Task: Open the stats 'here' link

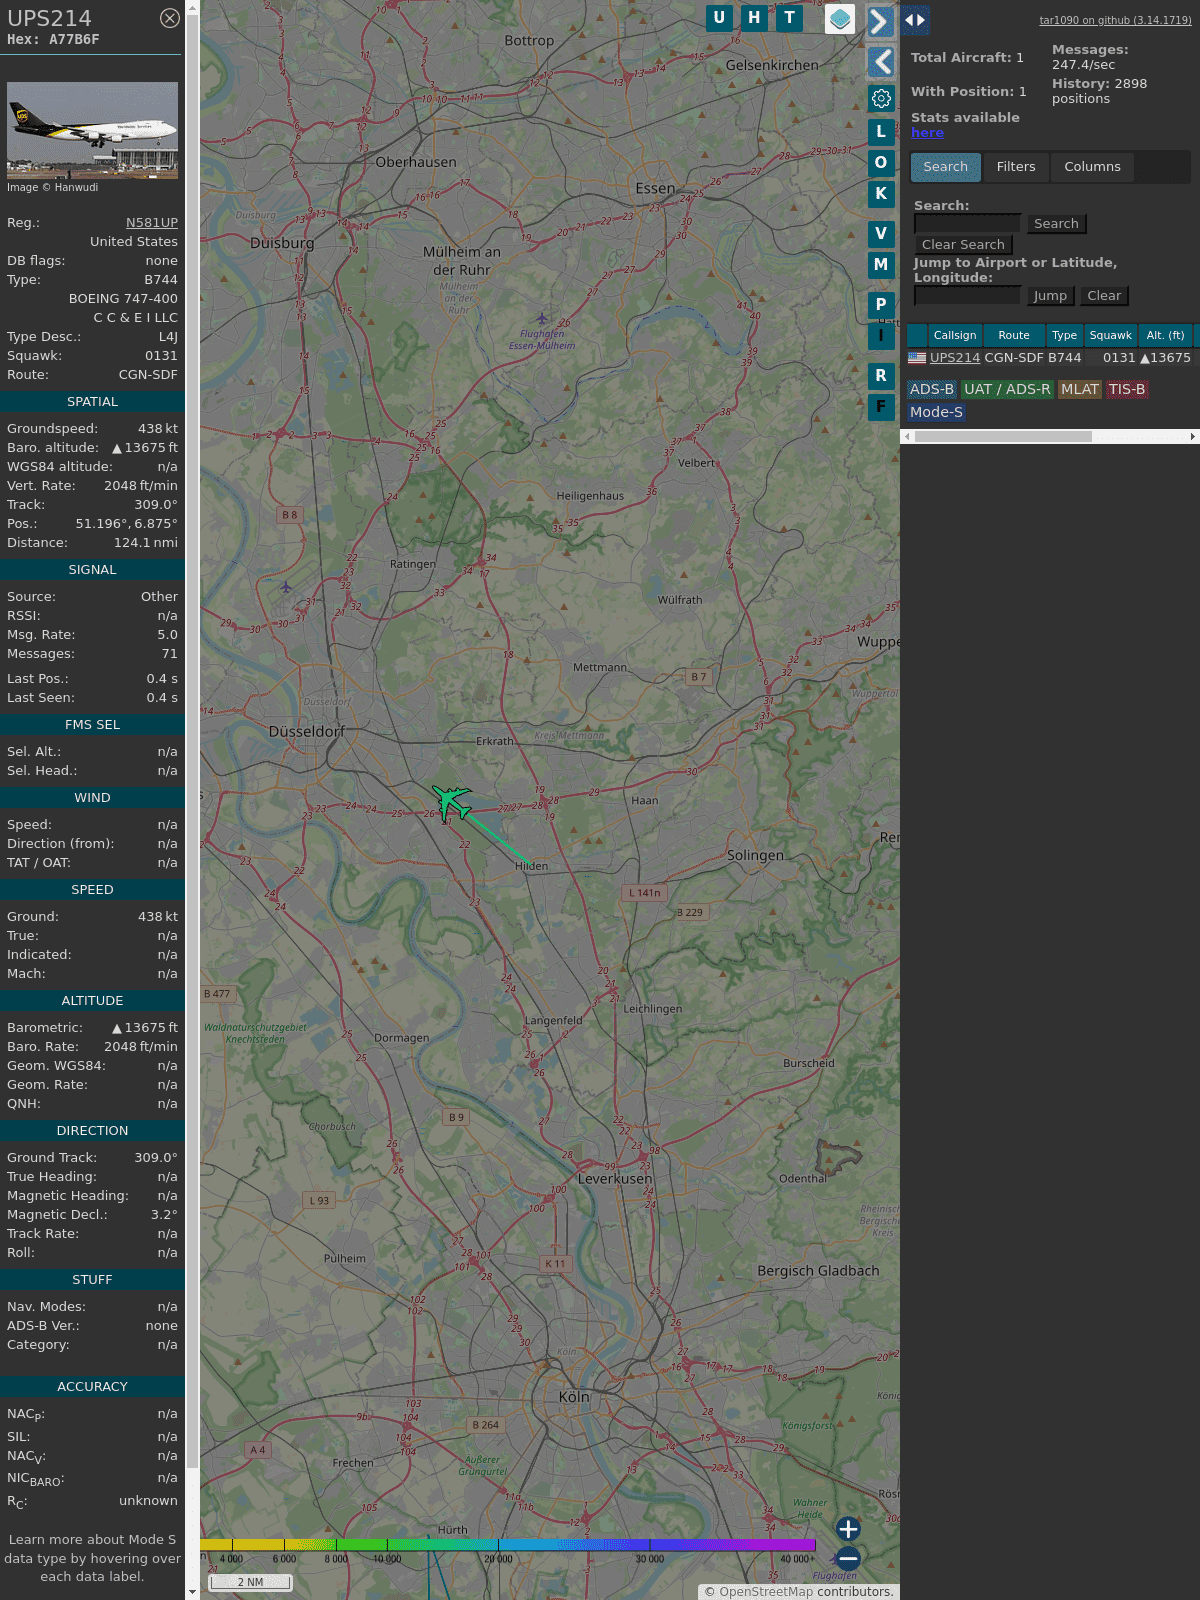Action: point(927,133)
